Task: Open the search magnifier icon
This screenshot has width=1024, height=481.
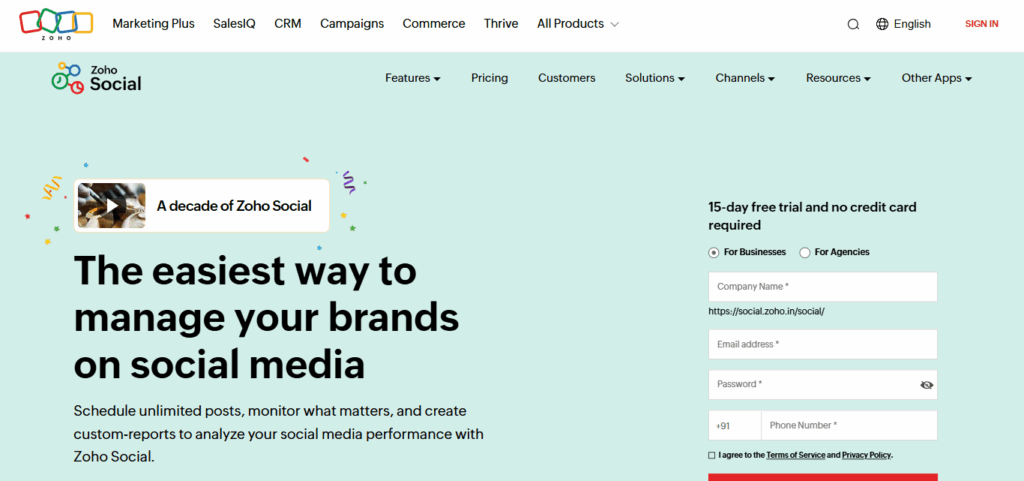Action: pos(853,25)
